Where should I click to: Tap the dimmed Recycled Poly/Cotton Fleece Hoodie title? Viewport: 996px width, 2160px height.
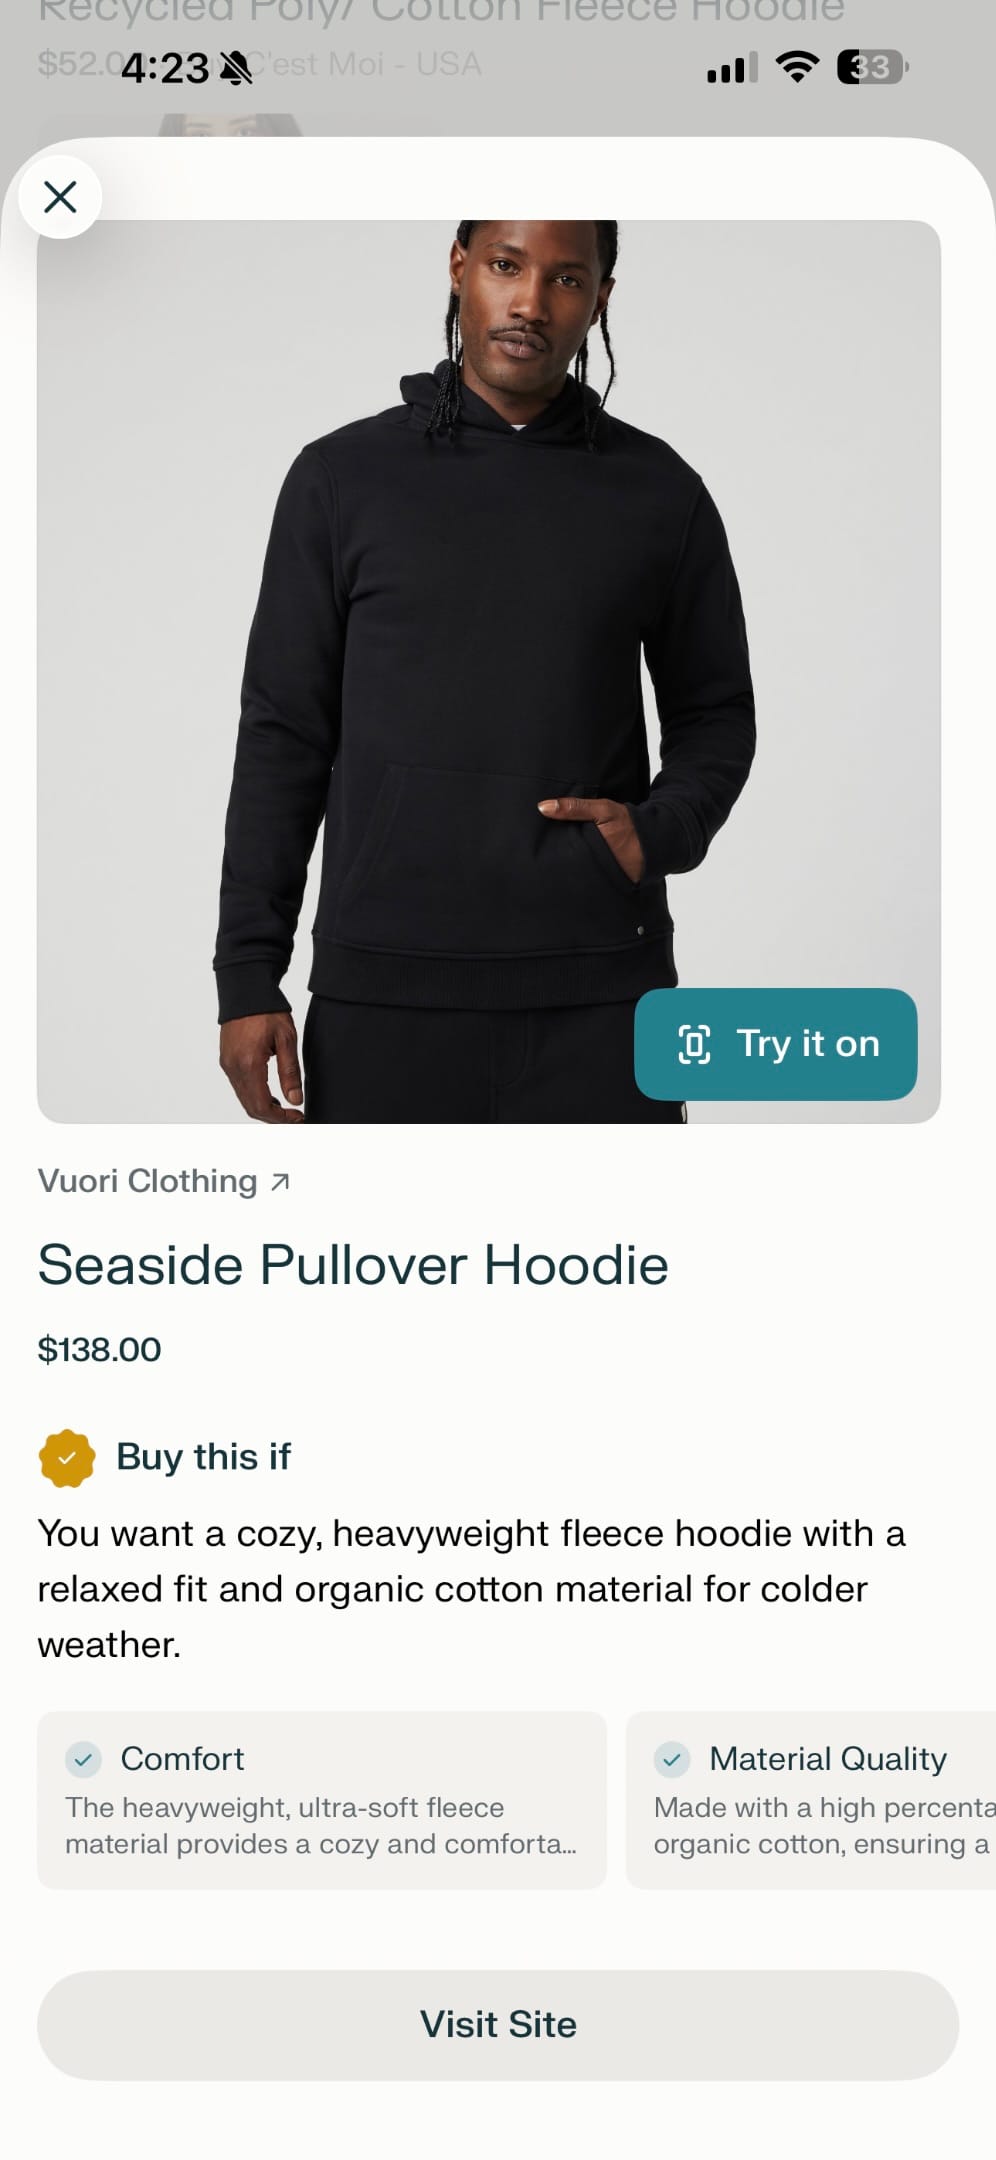click(441, 12)
